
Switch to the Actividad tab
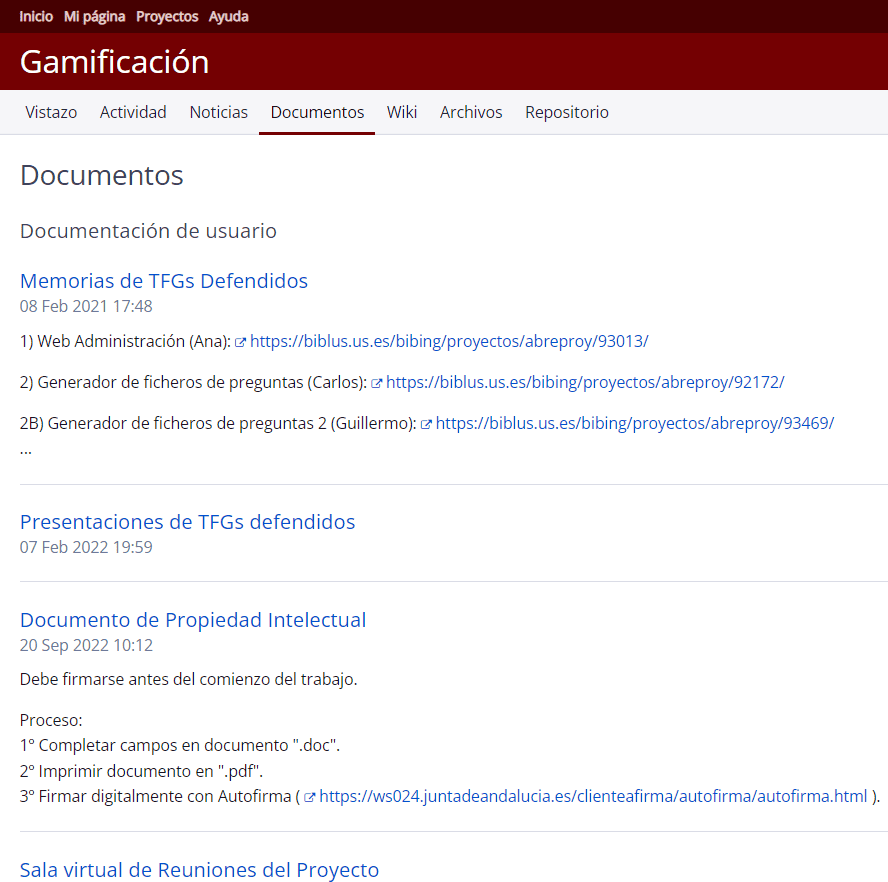(133, 112)
